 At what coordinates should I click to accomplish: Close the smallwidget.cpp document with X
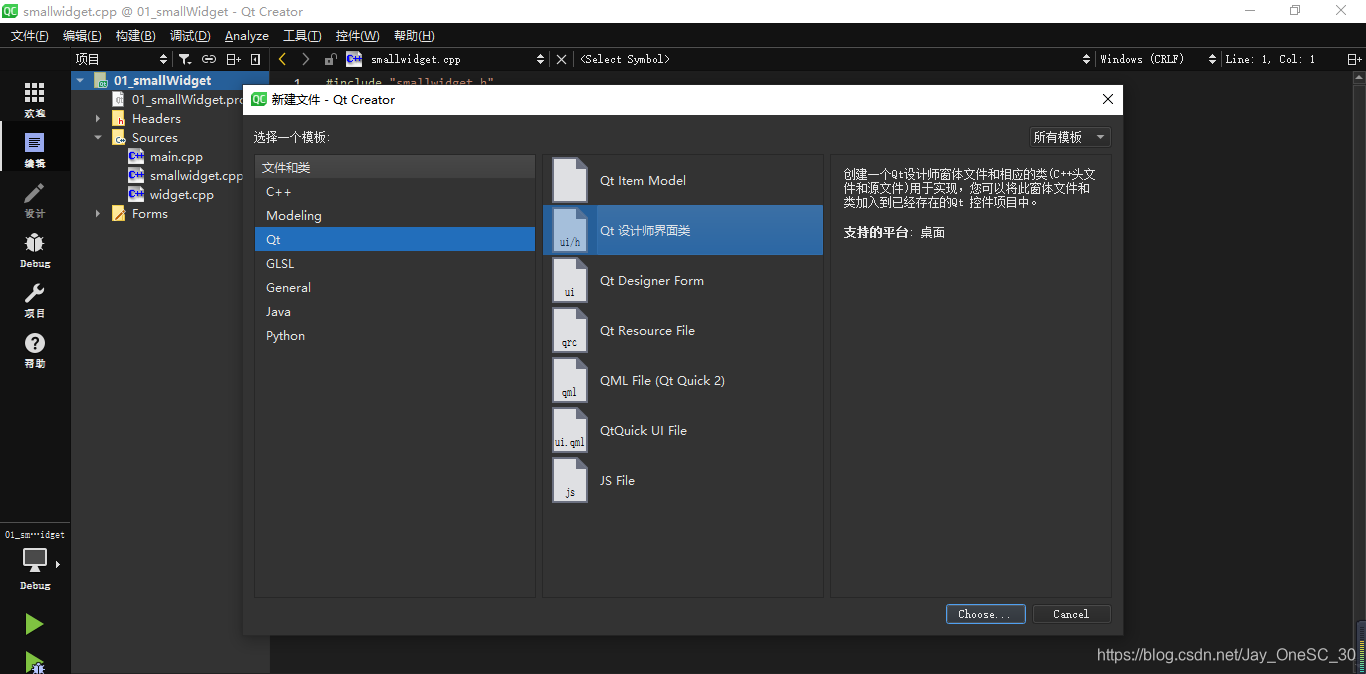(x=561, y=59)
